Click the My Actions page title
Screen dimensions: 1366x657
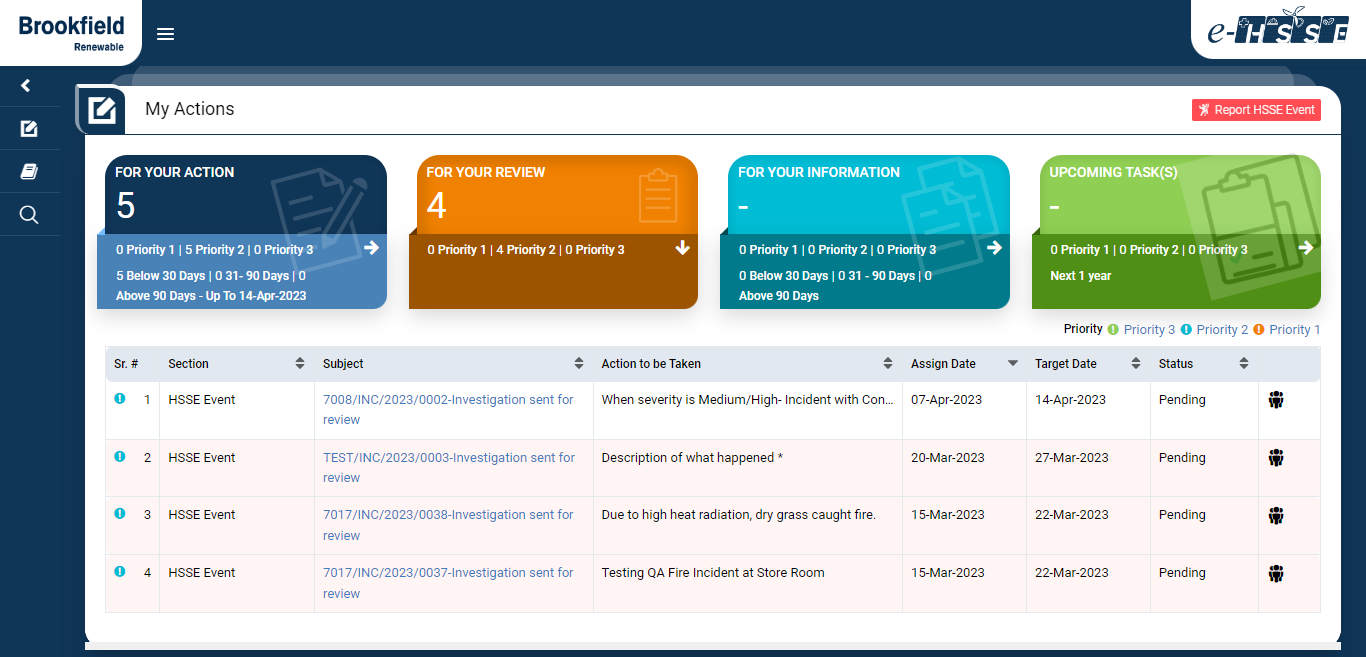click(190, 109)
